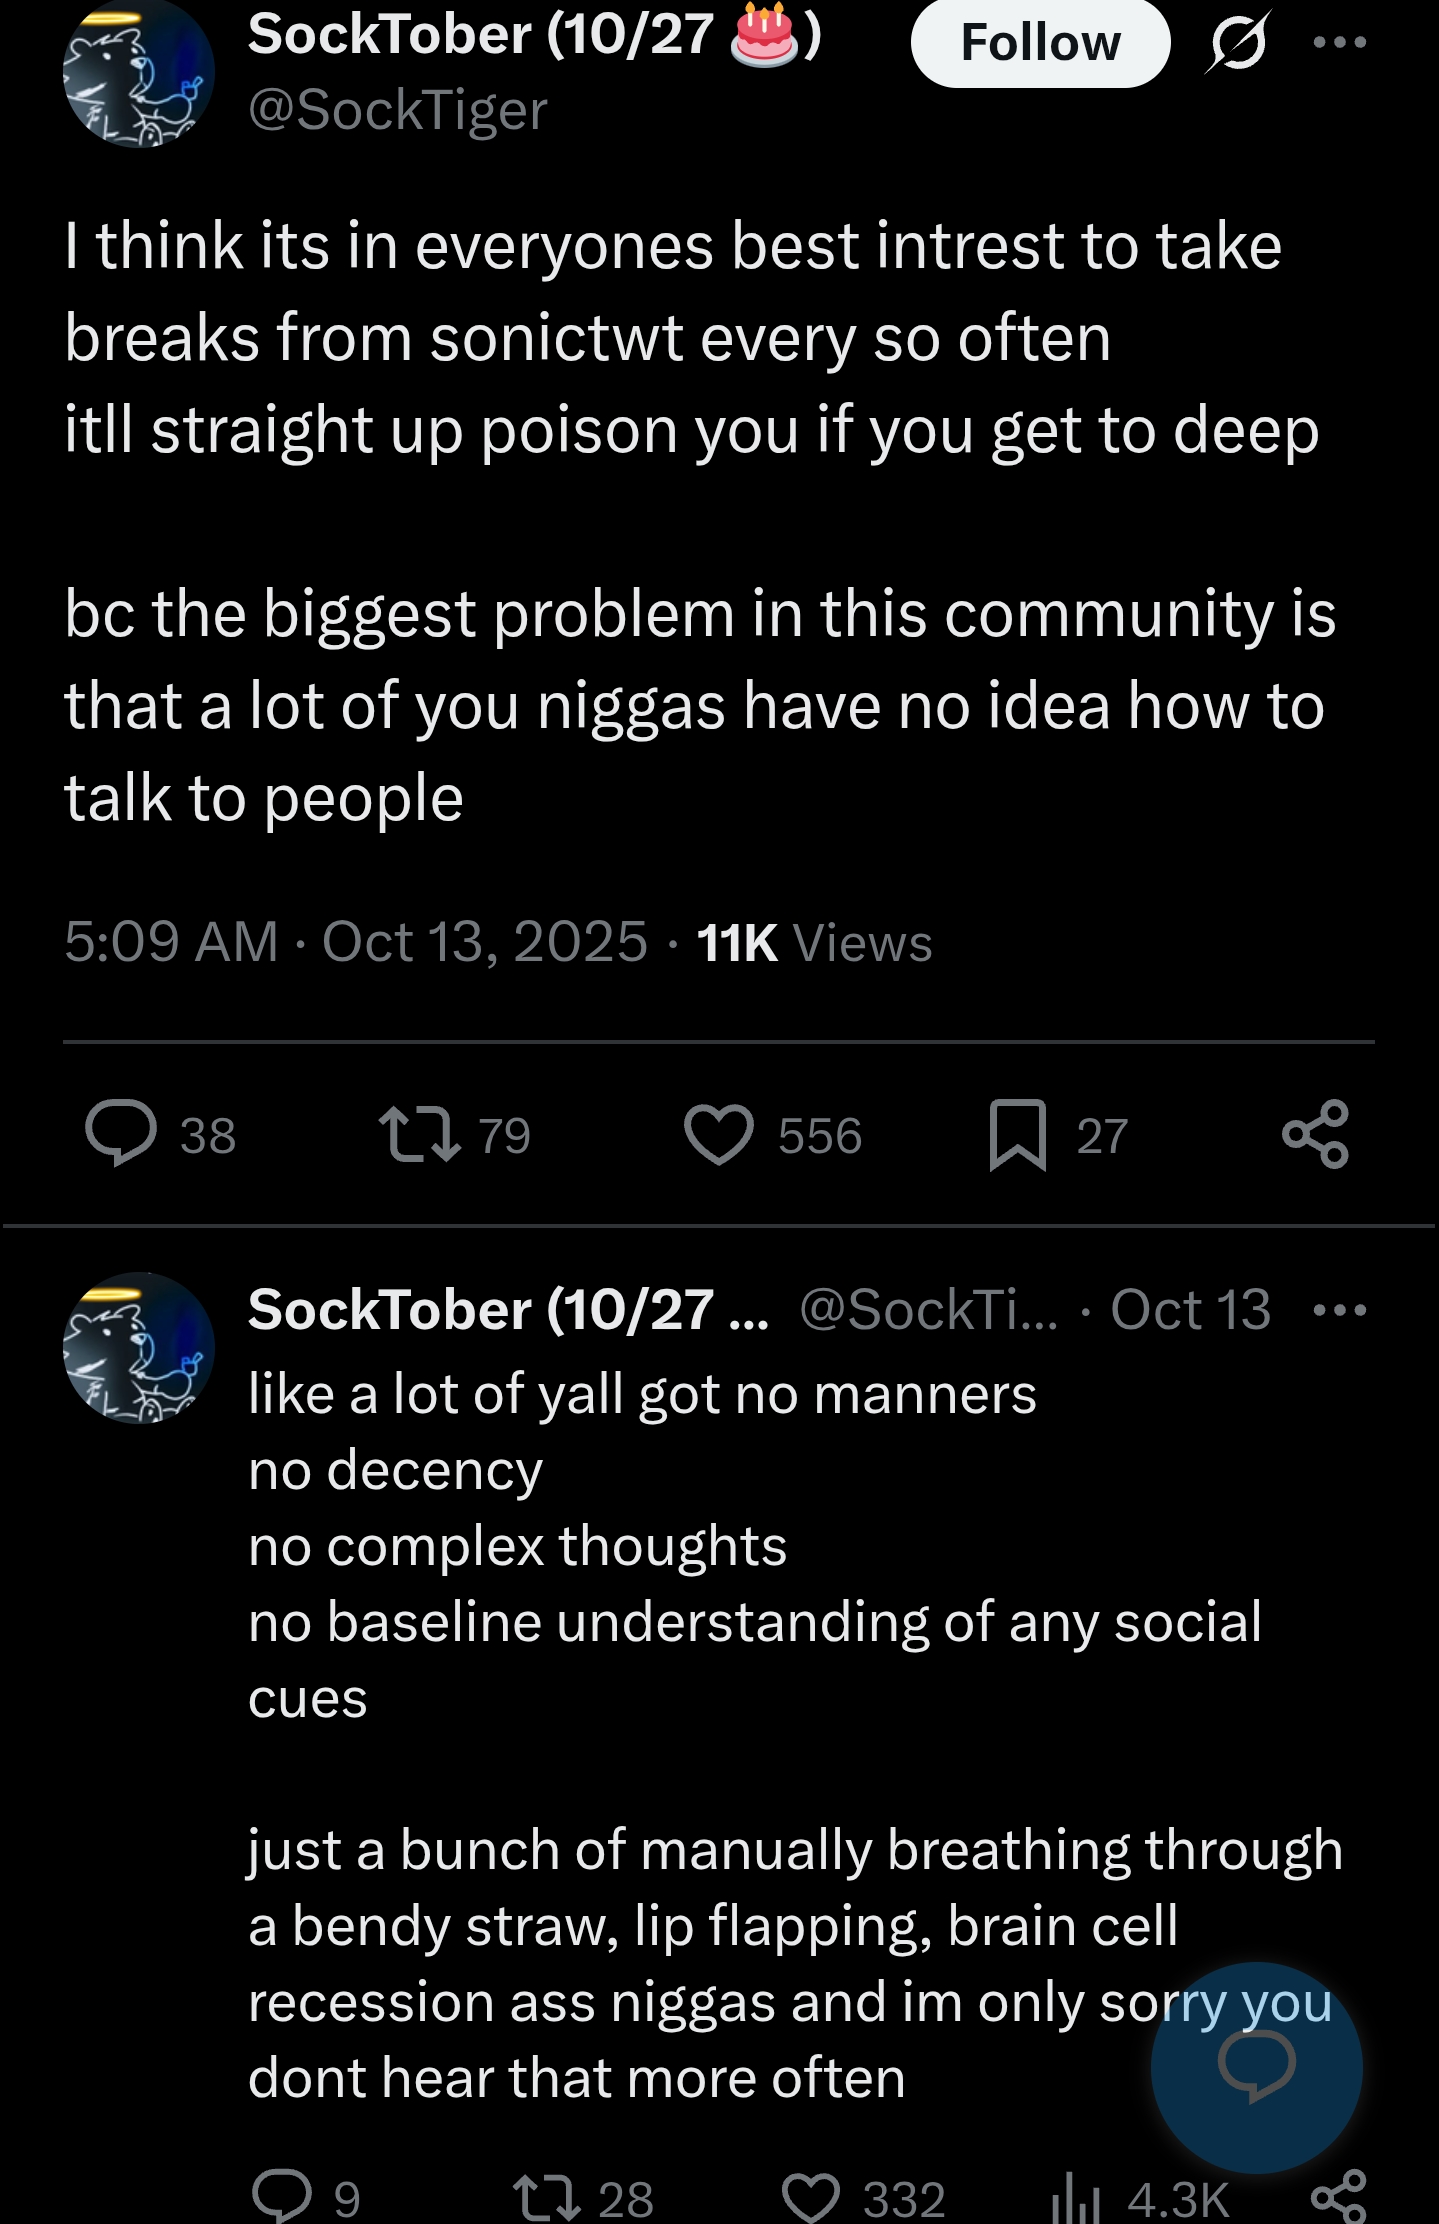Open the @SockTiger handle link
1439x2224 pixels.
(x=398, y=109)
